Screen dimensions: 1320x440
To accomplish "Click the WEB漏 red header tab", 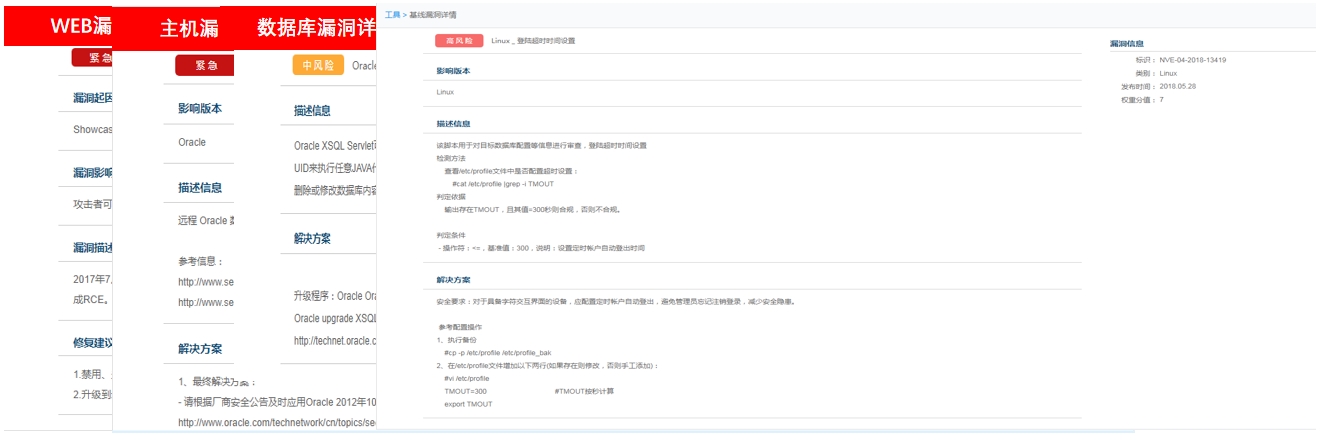I will pyautogui.click(x=59, y=26).
